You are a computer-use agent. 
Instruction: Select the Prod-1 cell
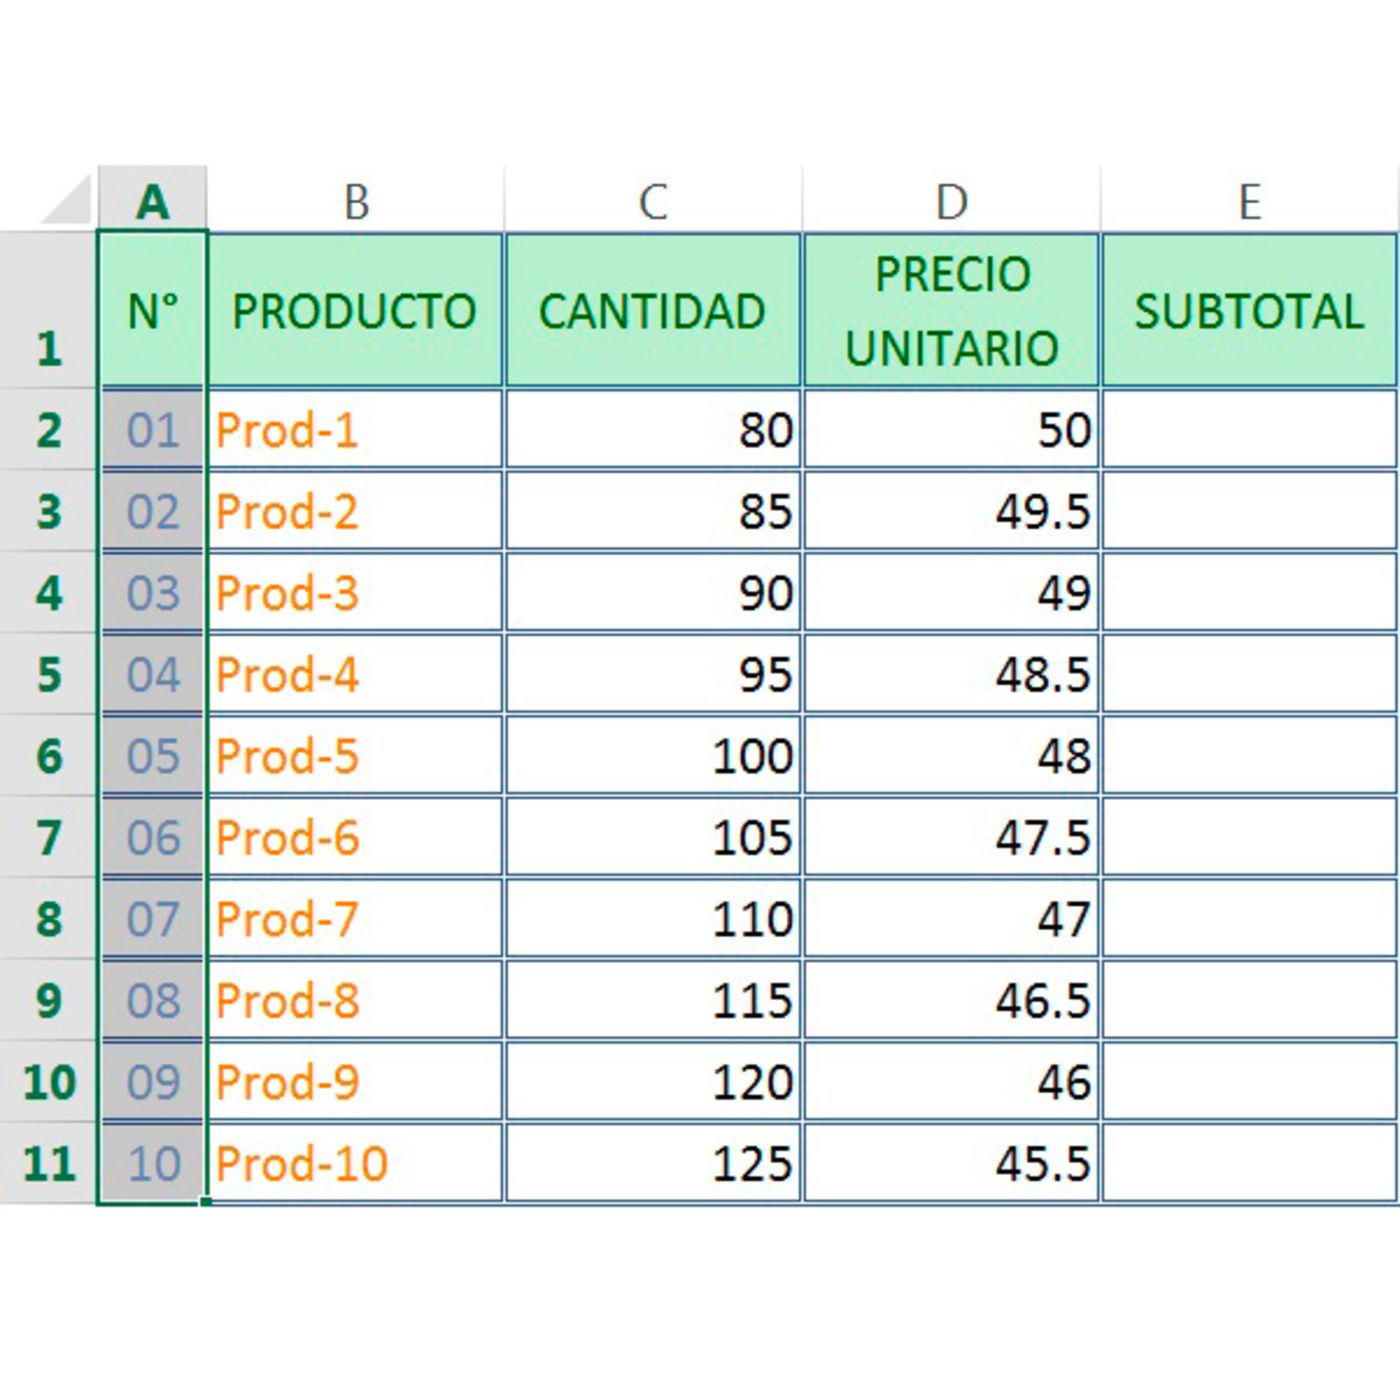point(355,430)
